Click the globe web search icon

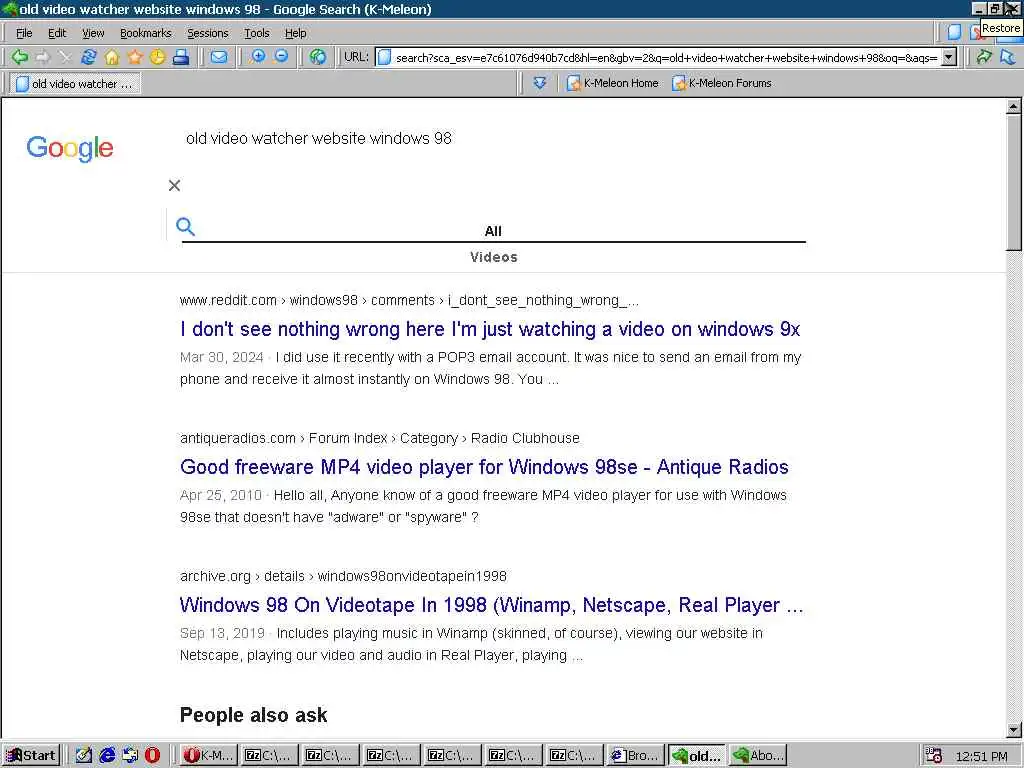click(318, 57)
